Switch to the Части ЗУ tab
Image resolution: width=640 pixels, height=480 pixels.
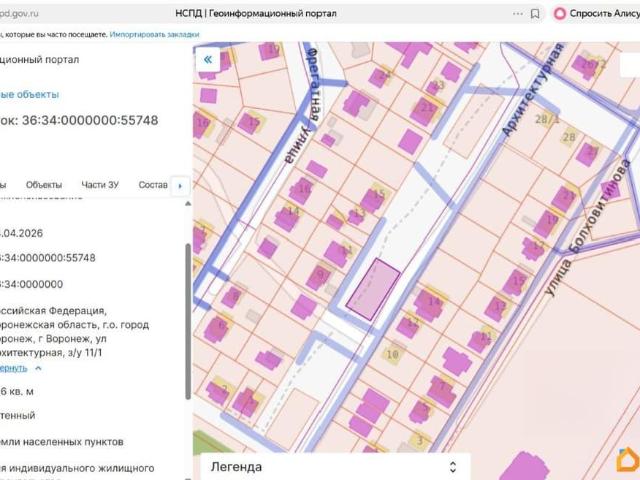100,185
